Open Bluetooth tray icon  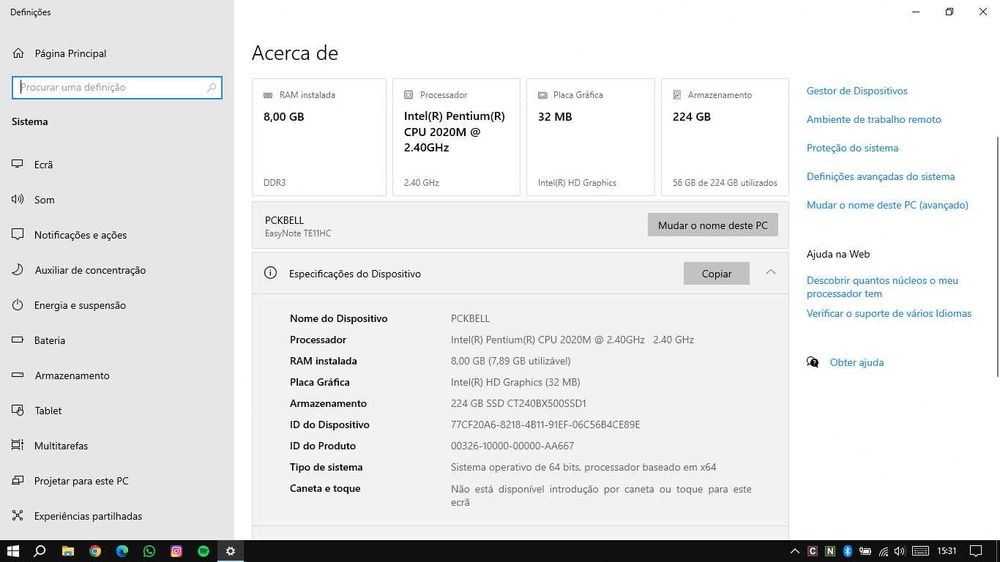pos(847,551)
